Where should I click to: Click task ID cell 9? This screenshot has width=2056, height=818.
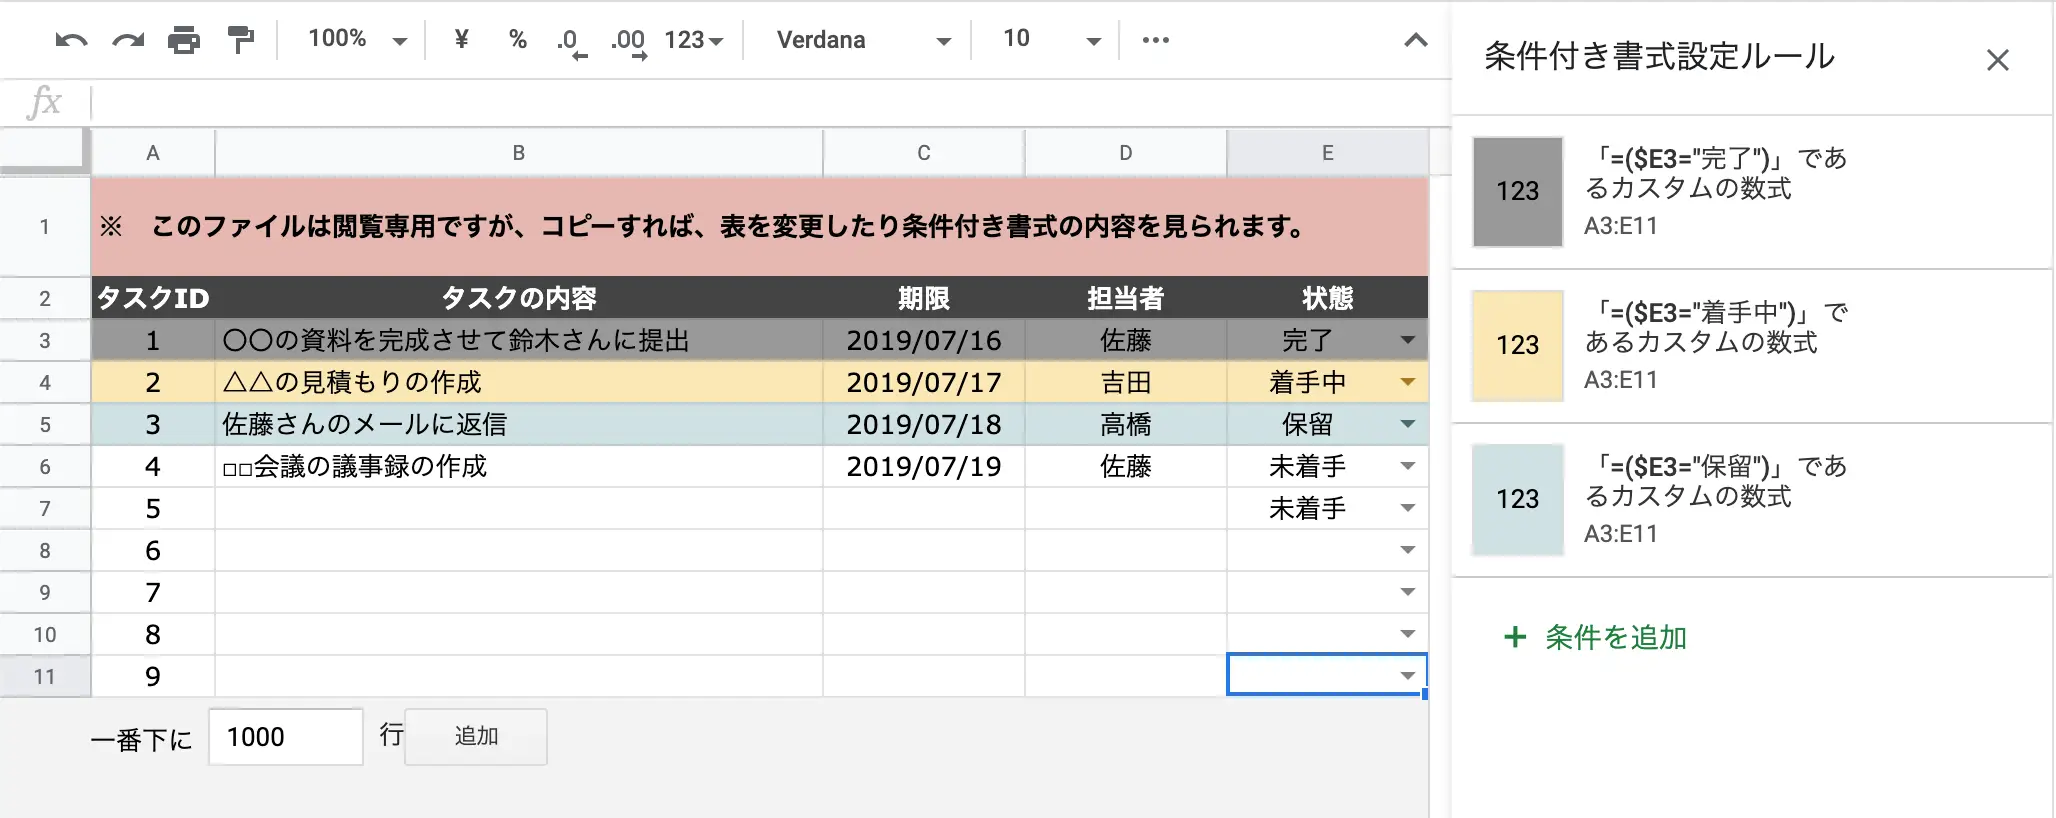coord(153,677)
